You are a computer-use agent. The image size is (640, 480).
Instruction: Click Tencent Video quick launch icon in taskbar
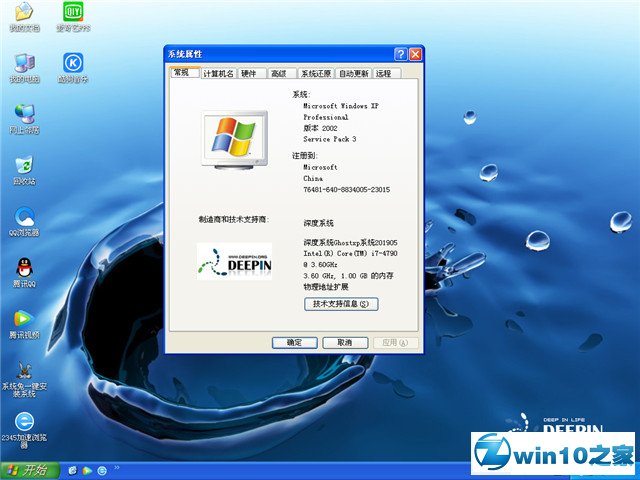[87, 471]
